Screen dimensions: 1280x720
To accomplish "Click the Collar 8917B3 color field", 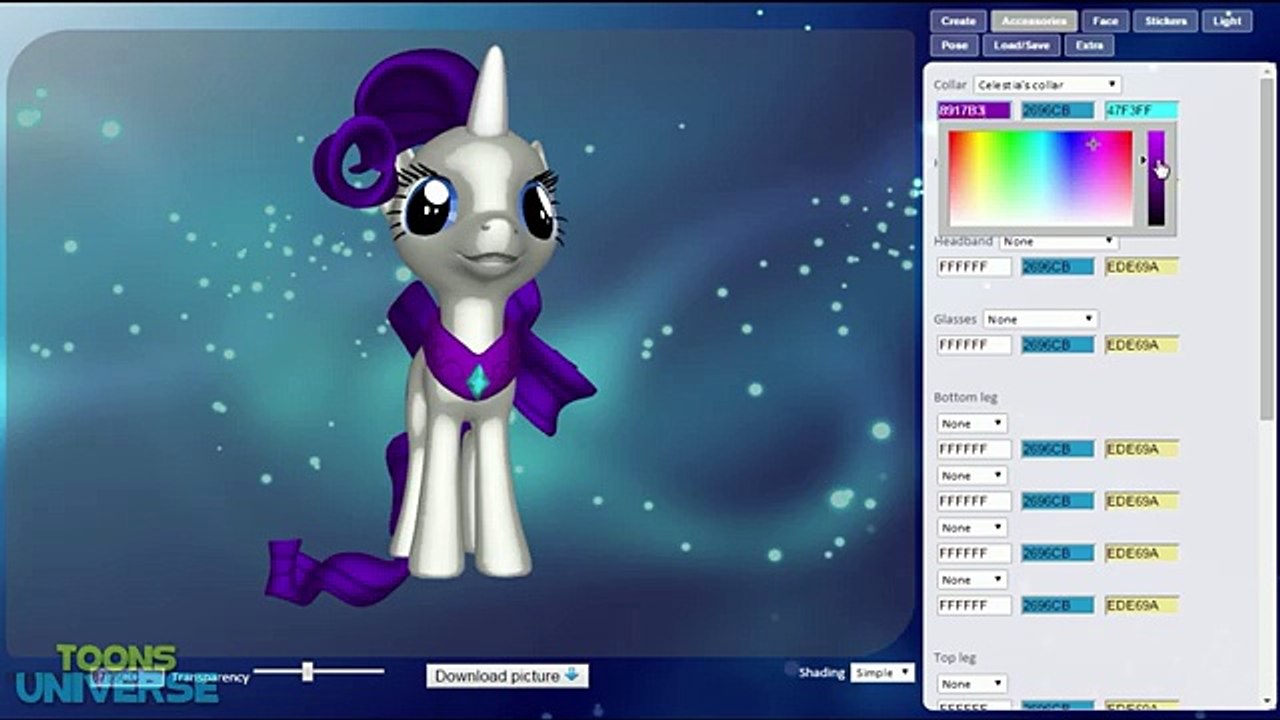I will click(x=974, y=111).
